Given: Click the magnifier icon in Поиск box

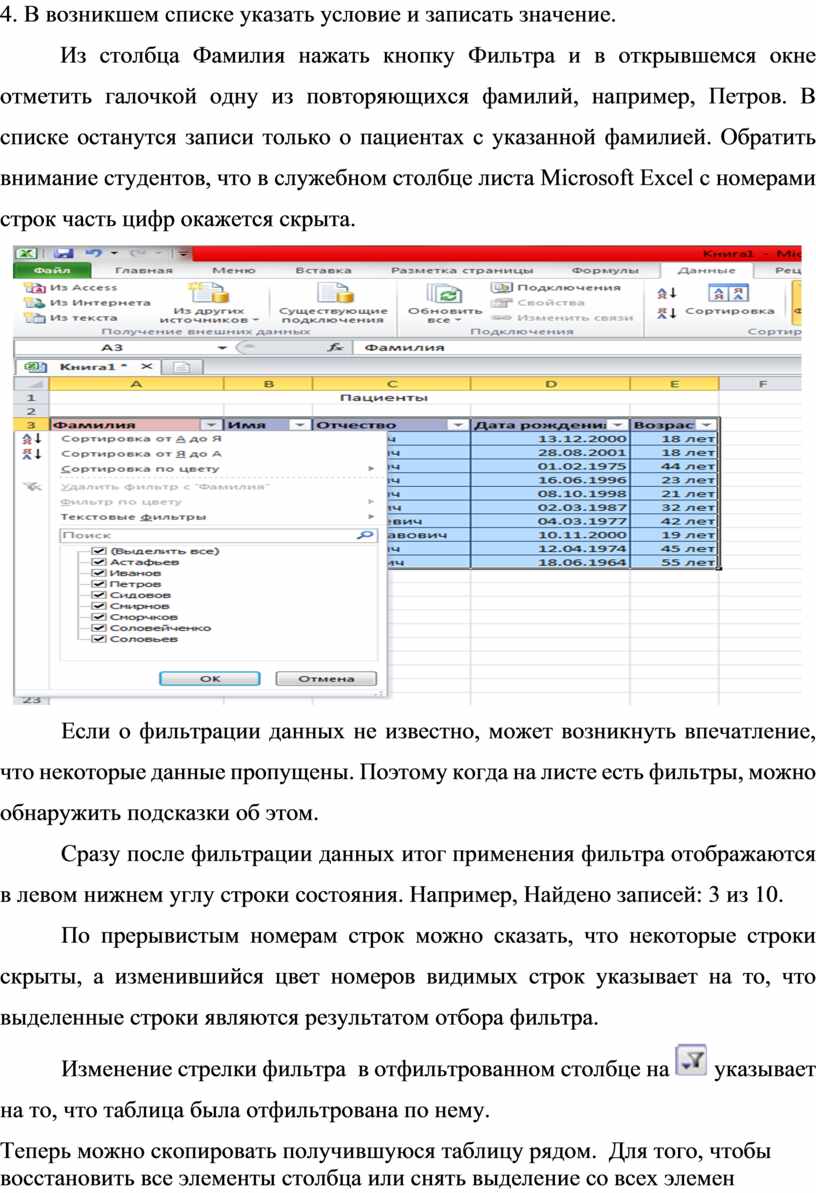Looking at the screenshot, I should [365, 536].
